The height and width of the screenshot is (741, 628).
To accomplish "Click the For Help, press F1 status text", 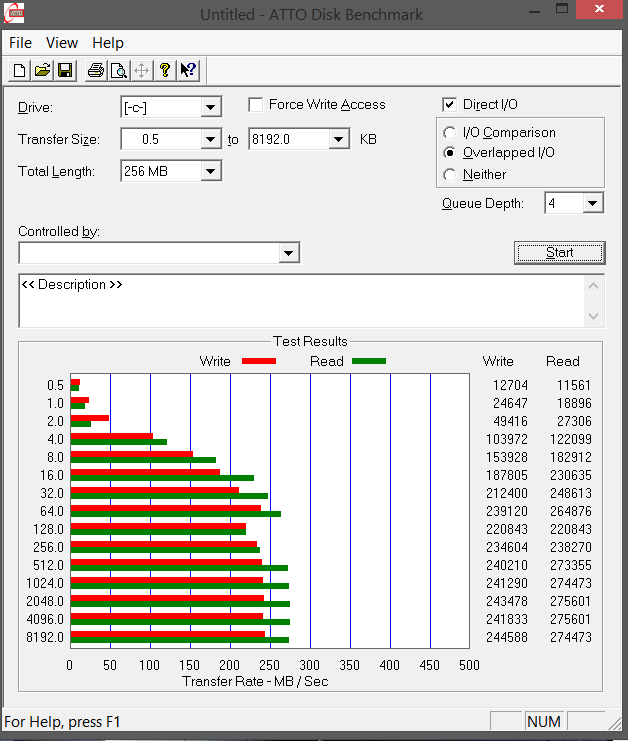I will click(62, 722).
